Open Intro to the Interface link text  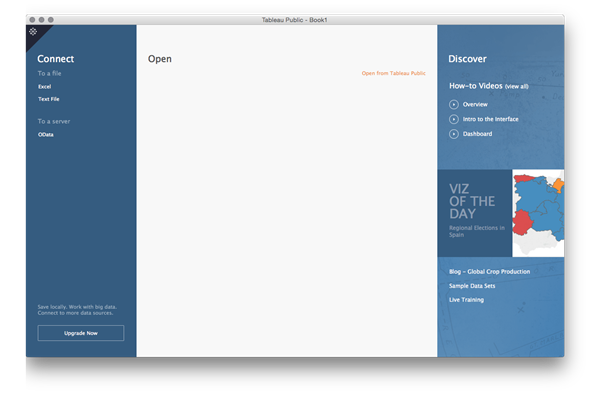coord(490,119)
